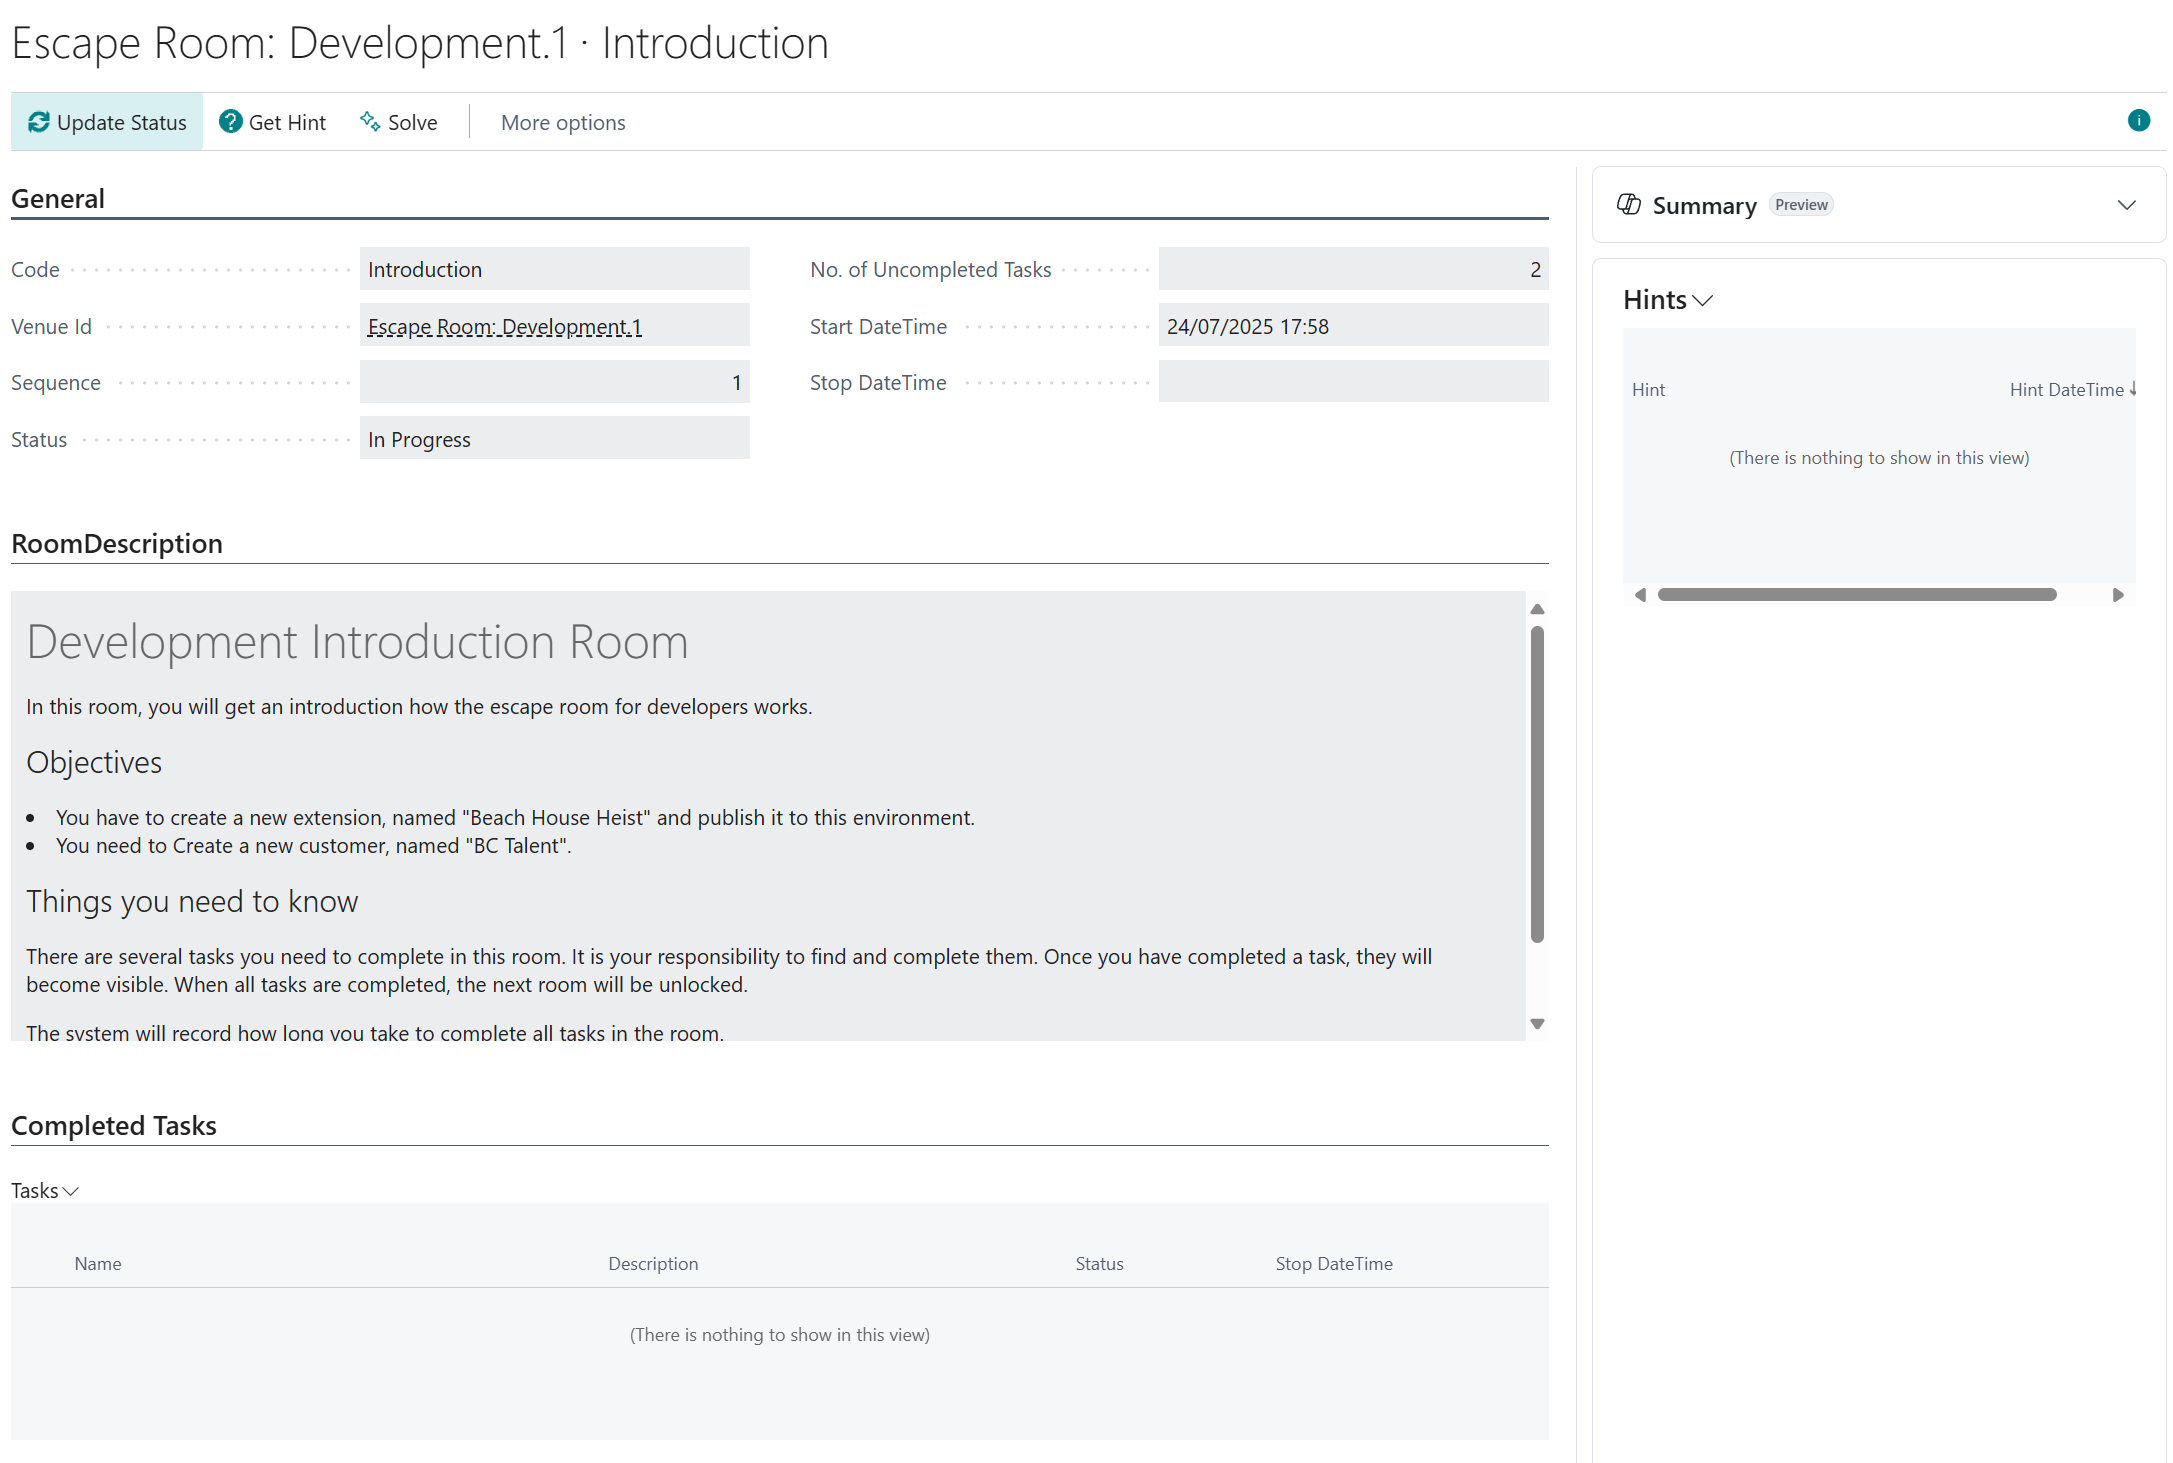Click the Objectives heading in description
The width and height of the screenshot is (2173, 1463).
94,763
